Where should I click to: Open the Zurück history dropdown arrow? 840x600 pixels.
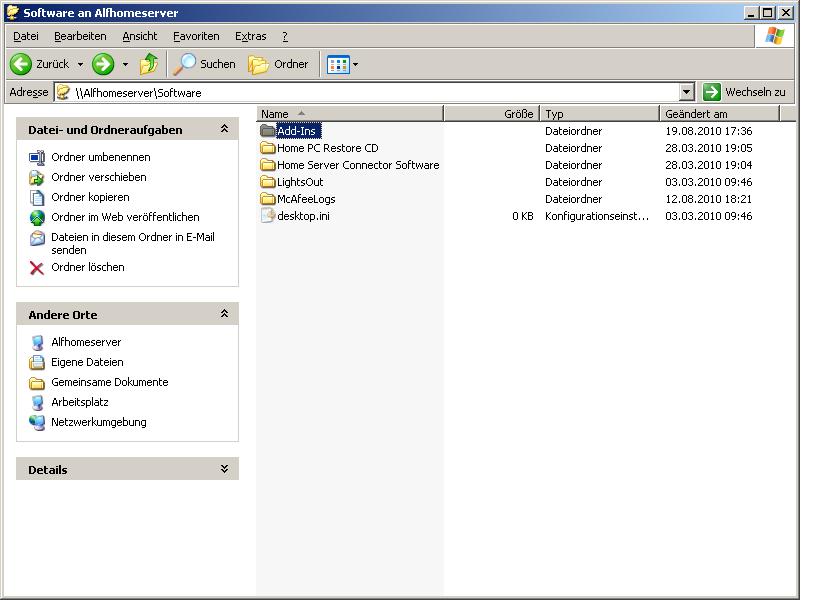pos(81,65)
